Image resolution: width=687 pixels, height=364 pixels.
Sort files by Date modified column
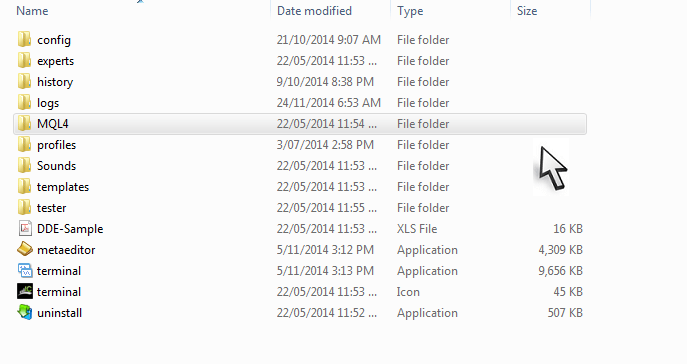tap(314, 11)
